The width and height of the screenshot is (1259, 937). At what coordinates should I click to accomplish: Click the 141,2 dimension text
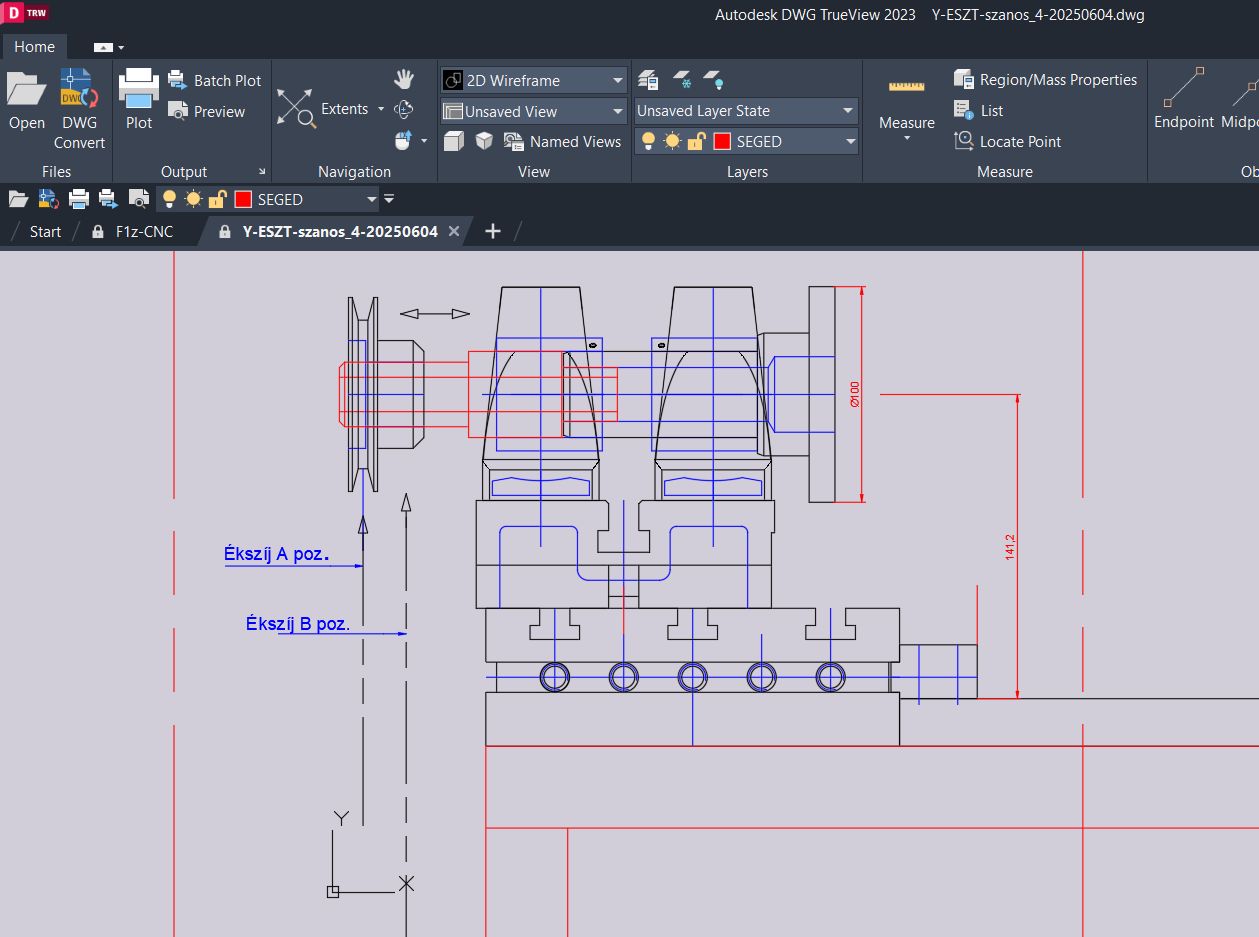coord(1009,546)
